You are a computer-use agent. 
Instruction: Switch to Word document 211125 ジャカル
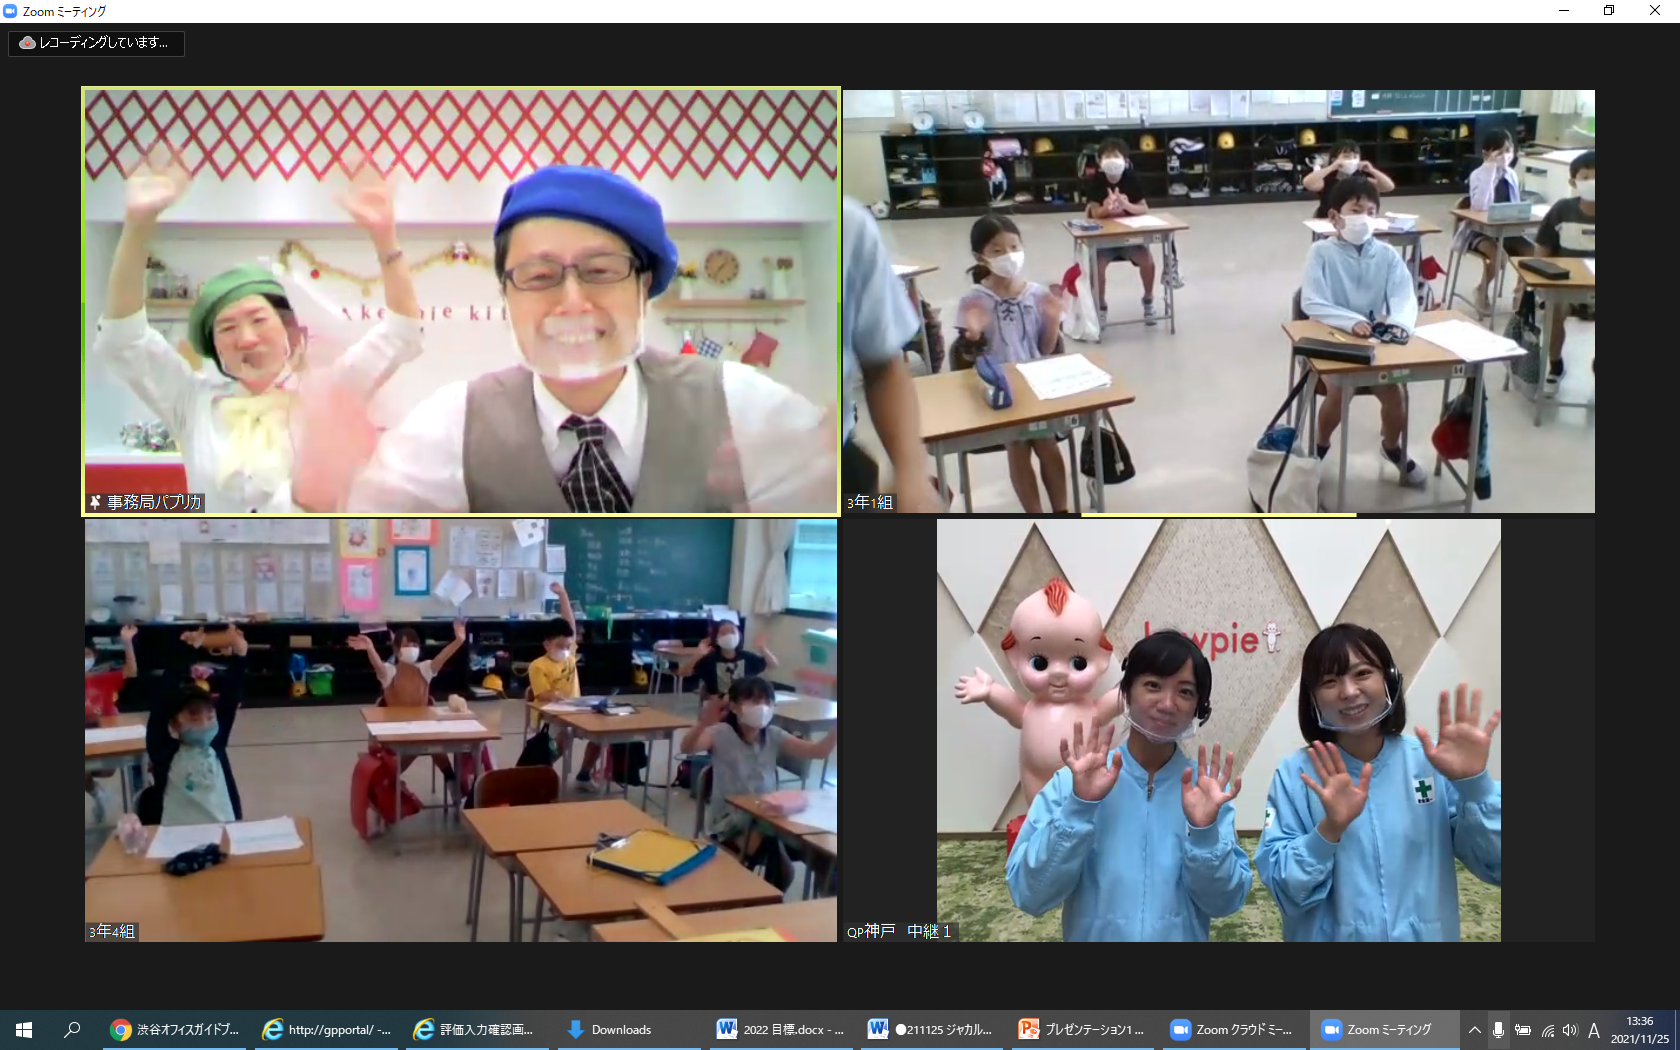(930, 1029)
